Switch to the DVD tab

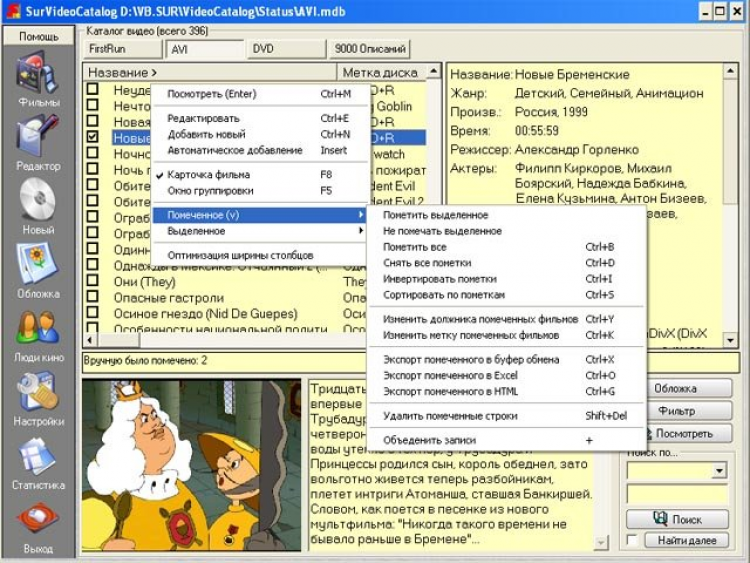pos(286,49)
